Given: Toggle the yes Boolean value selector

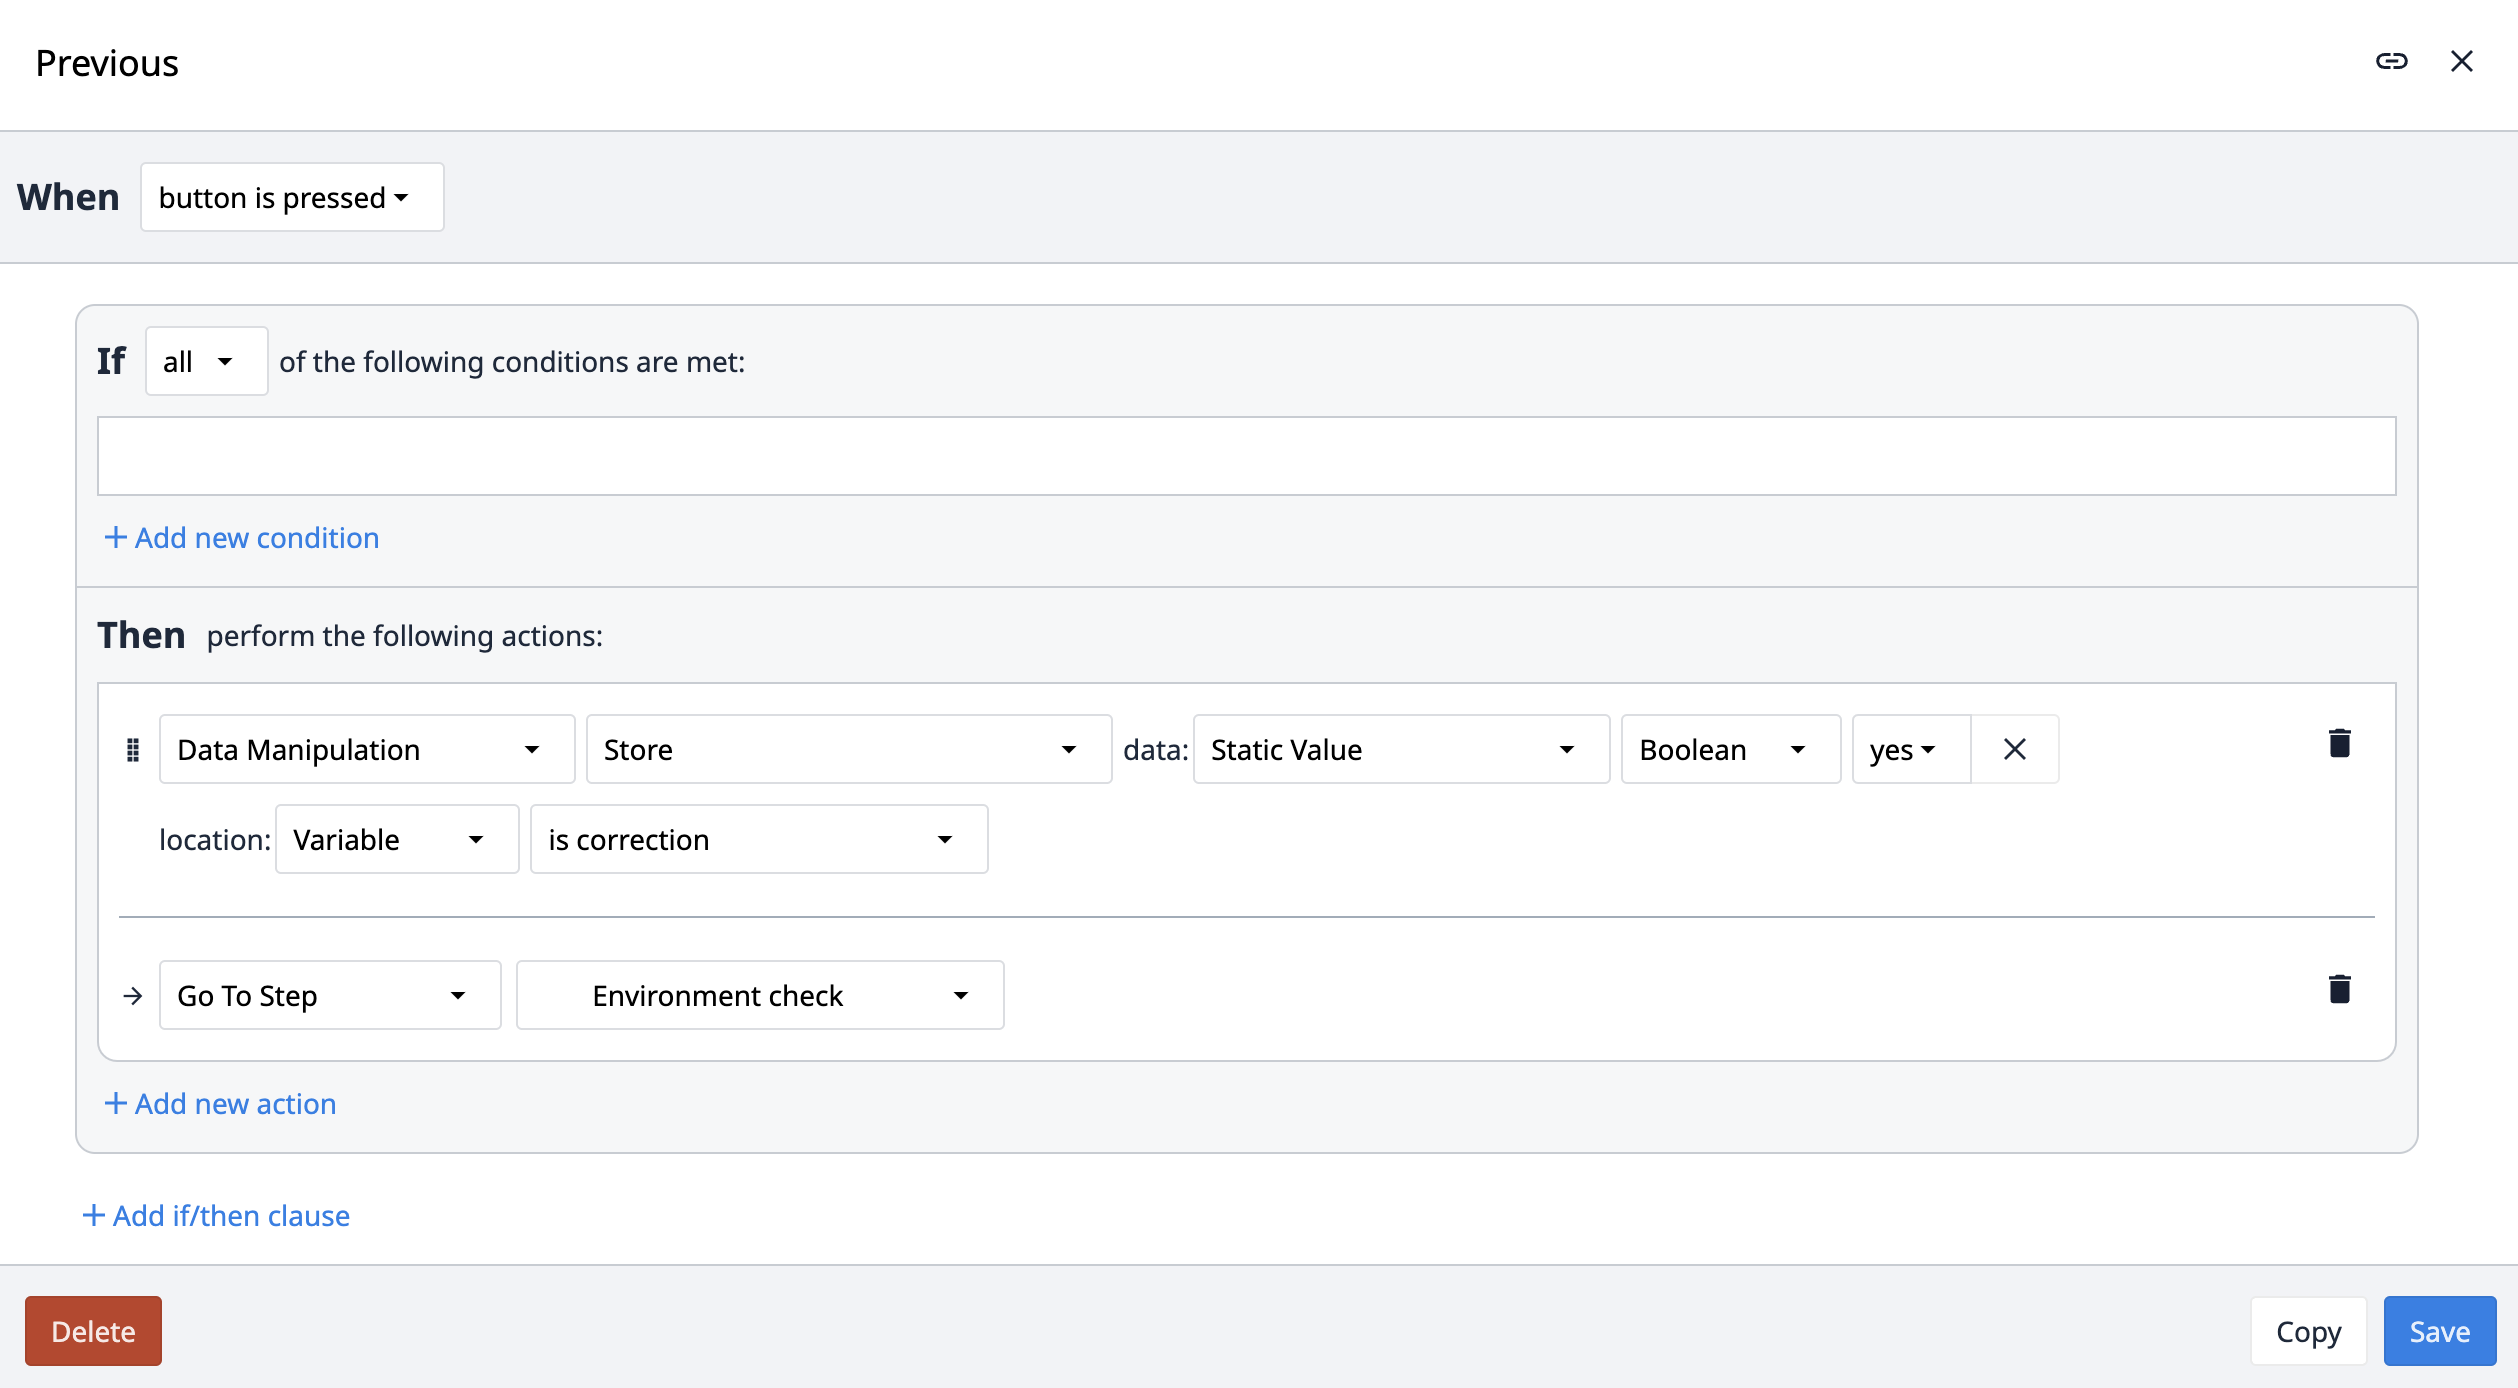Looking at the screenshot, I should coord(1903,749).
